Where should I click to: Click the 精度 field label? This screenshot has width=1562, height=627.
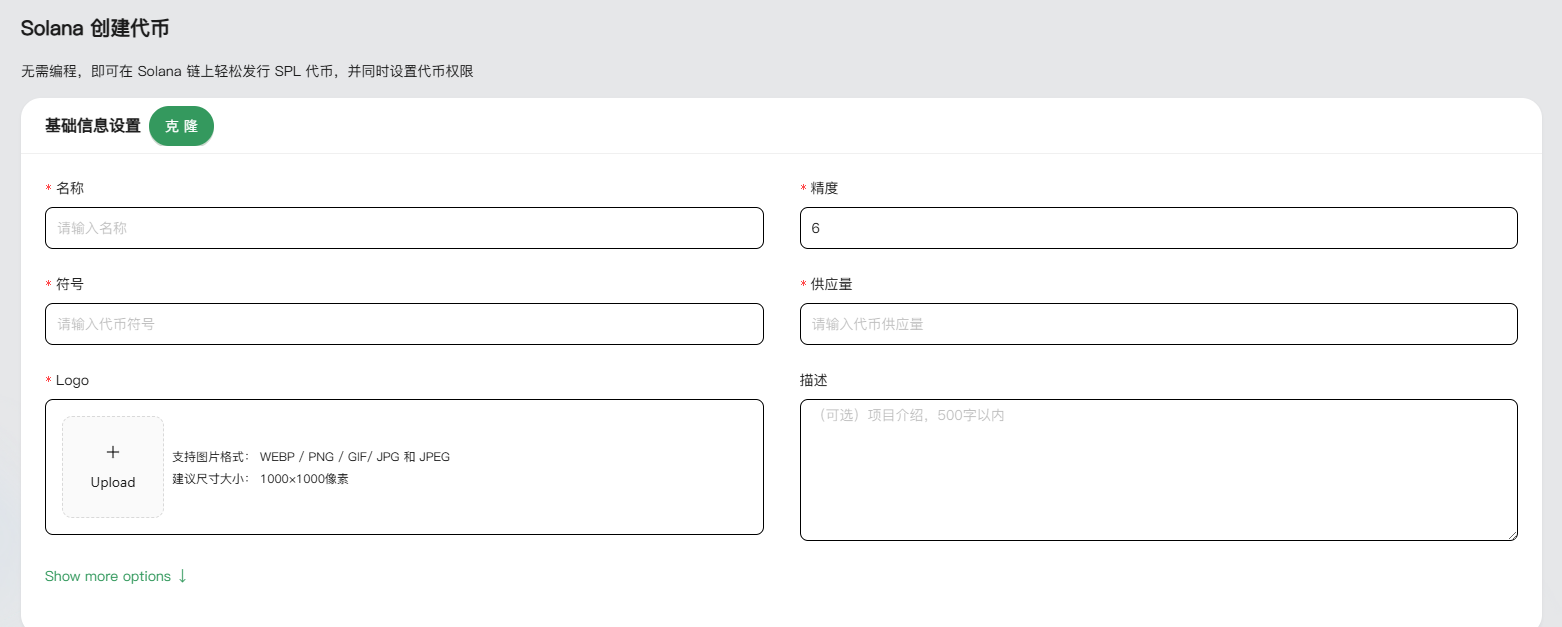click(x=825, y=188)
